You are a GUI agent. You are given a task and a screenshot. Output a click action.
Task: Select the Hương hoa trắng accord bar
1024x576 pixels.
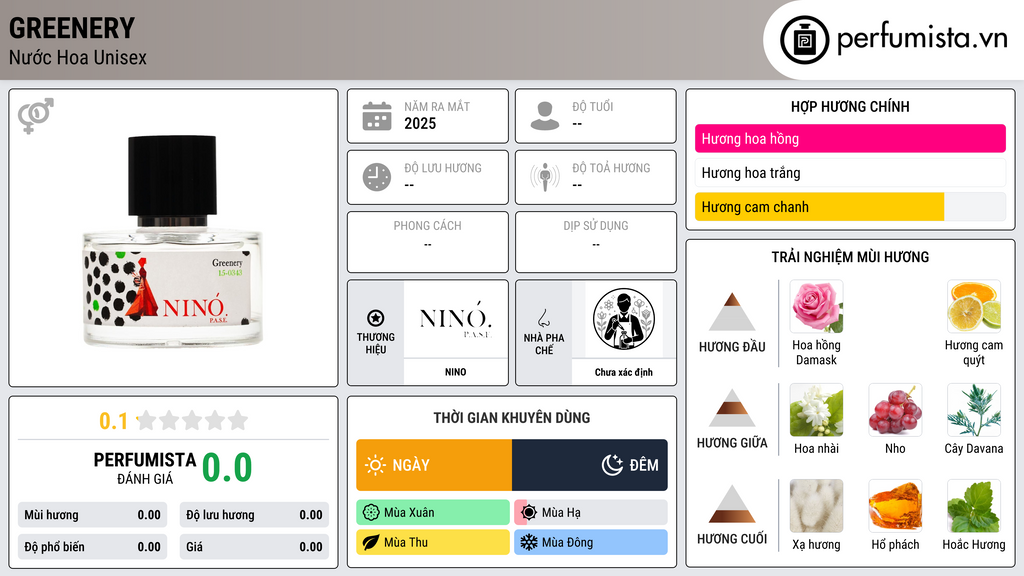[850, 173]
